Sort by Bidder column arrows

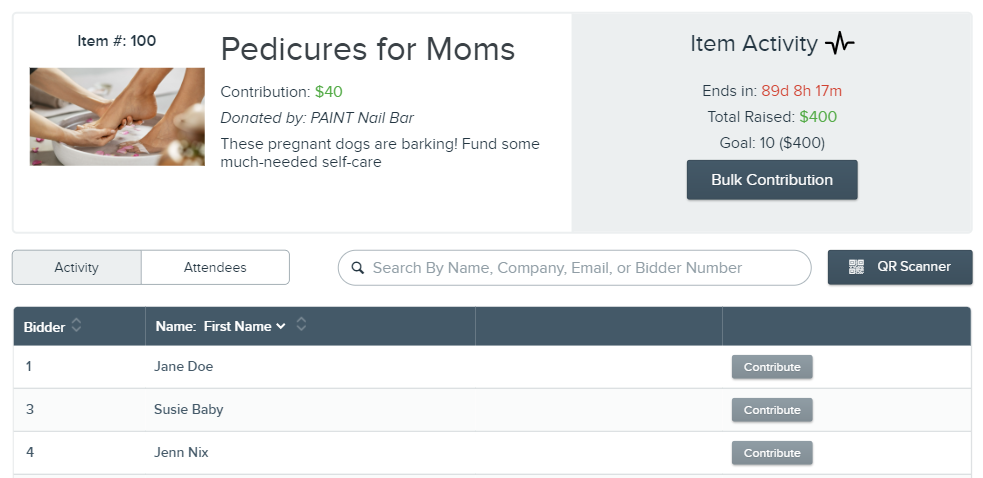pyautogui.click(x=76, y=325)
